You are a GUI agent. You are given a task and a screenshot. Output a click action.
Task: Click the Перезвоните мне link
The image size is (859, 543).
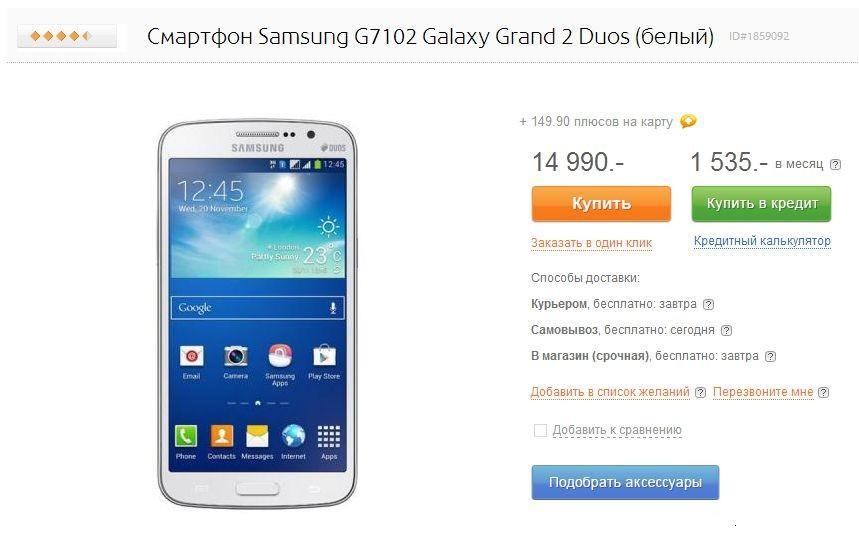coord(763,392)
